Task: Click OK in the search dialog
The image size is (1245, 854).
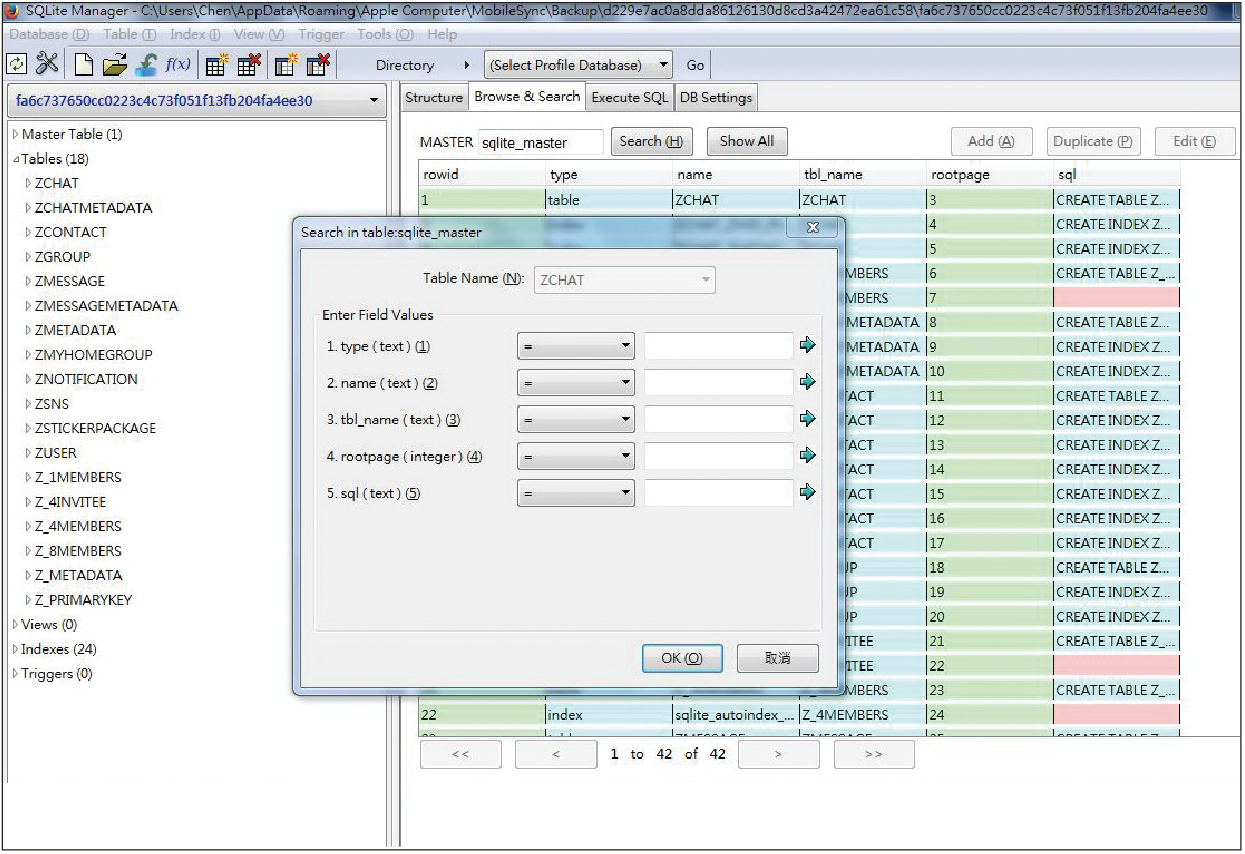Action: click(682, 658)
